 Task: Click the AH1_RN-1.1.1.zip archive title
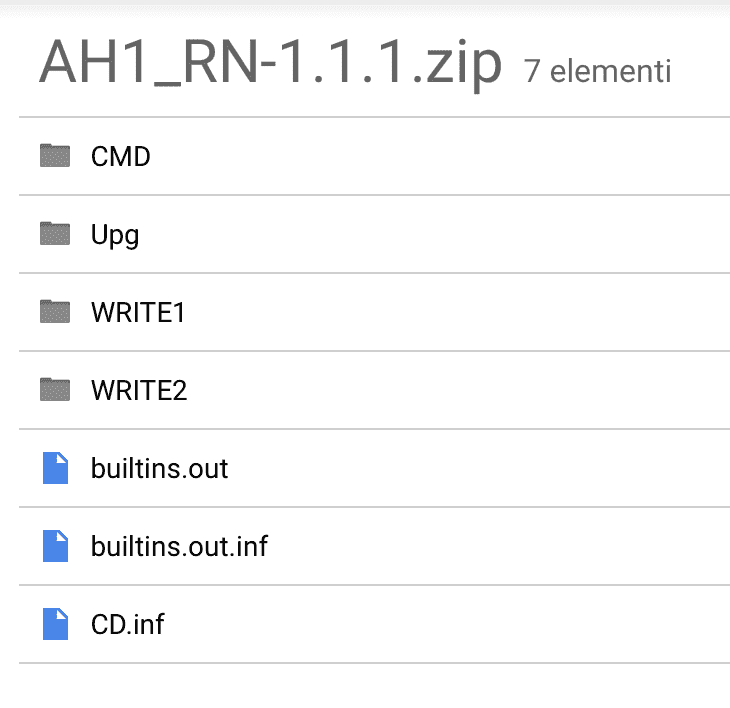270,65
